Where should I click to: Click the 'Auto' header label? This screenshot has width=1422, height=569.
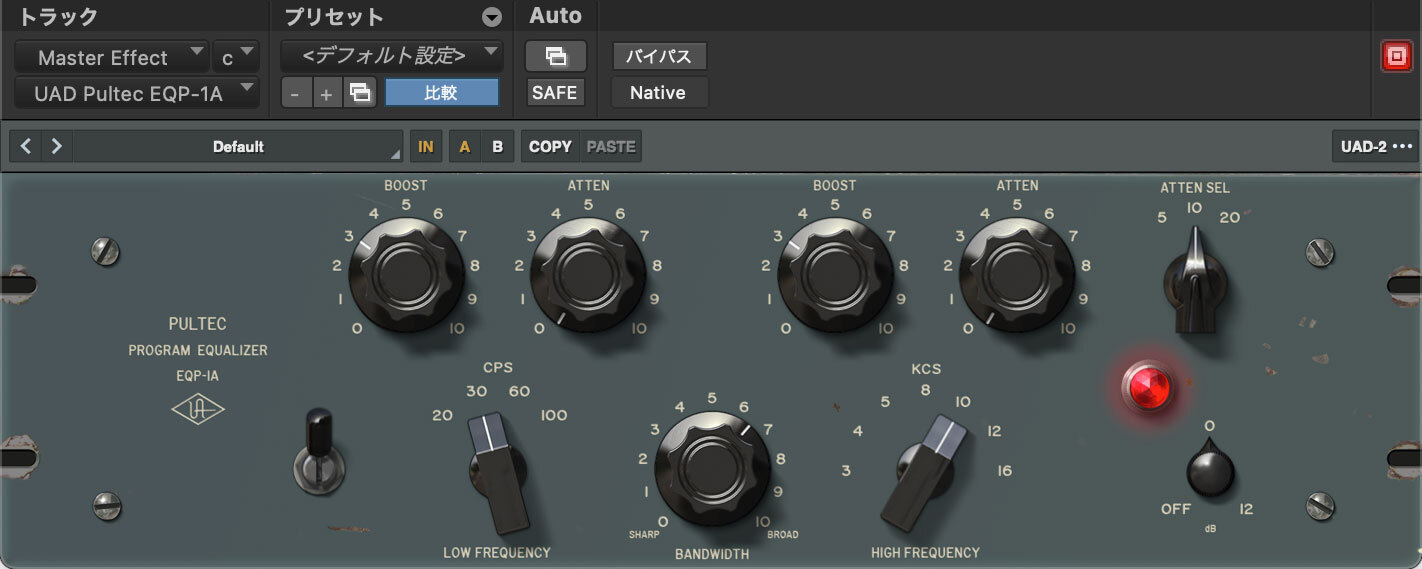(x=556, y=16)
